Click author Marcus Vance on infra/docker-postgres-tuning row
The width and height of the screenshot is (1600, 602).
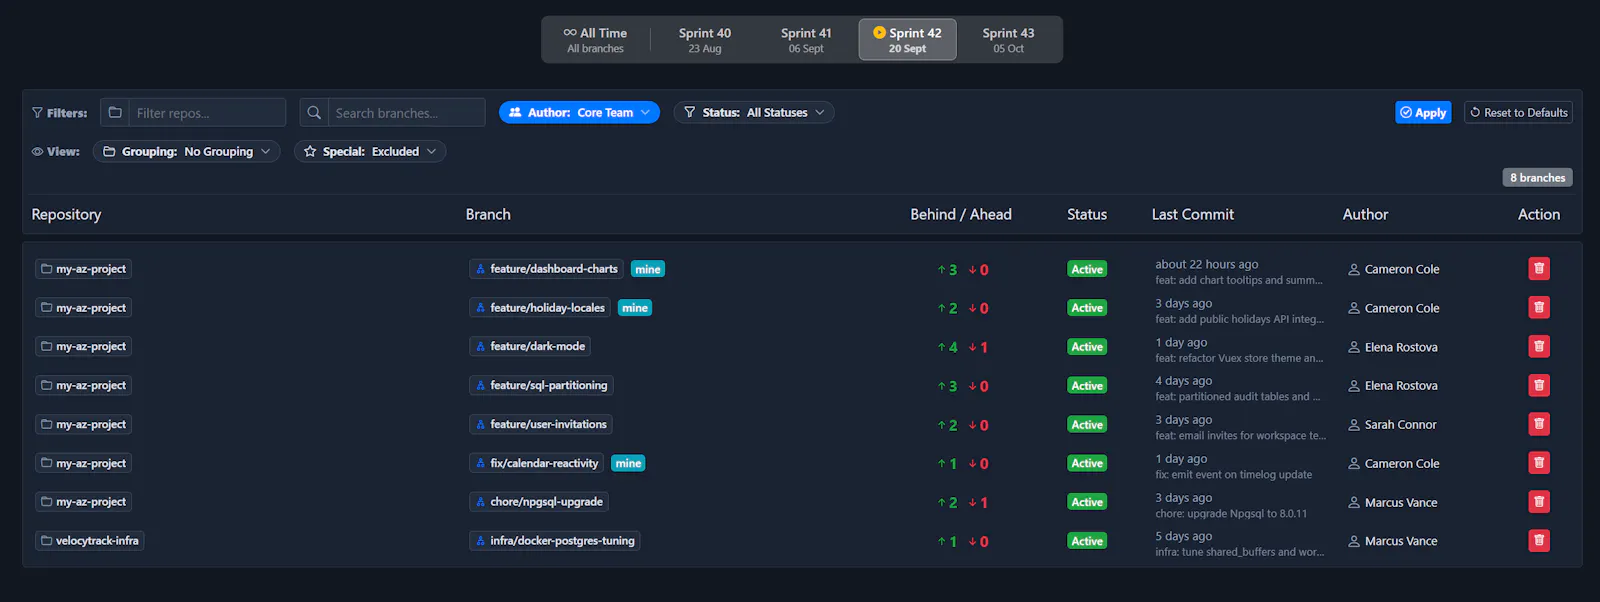(1401, 542)
